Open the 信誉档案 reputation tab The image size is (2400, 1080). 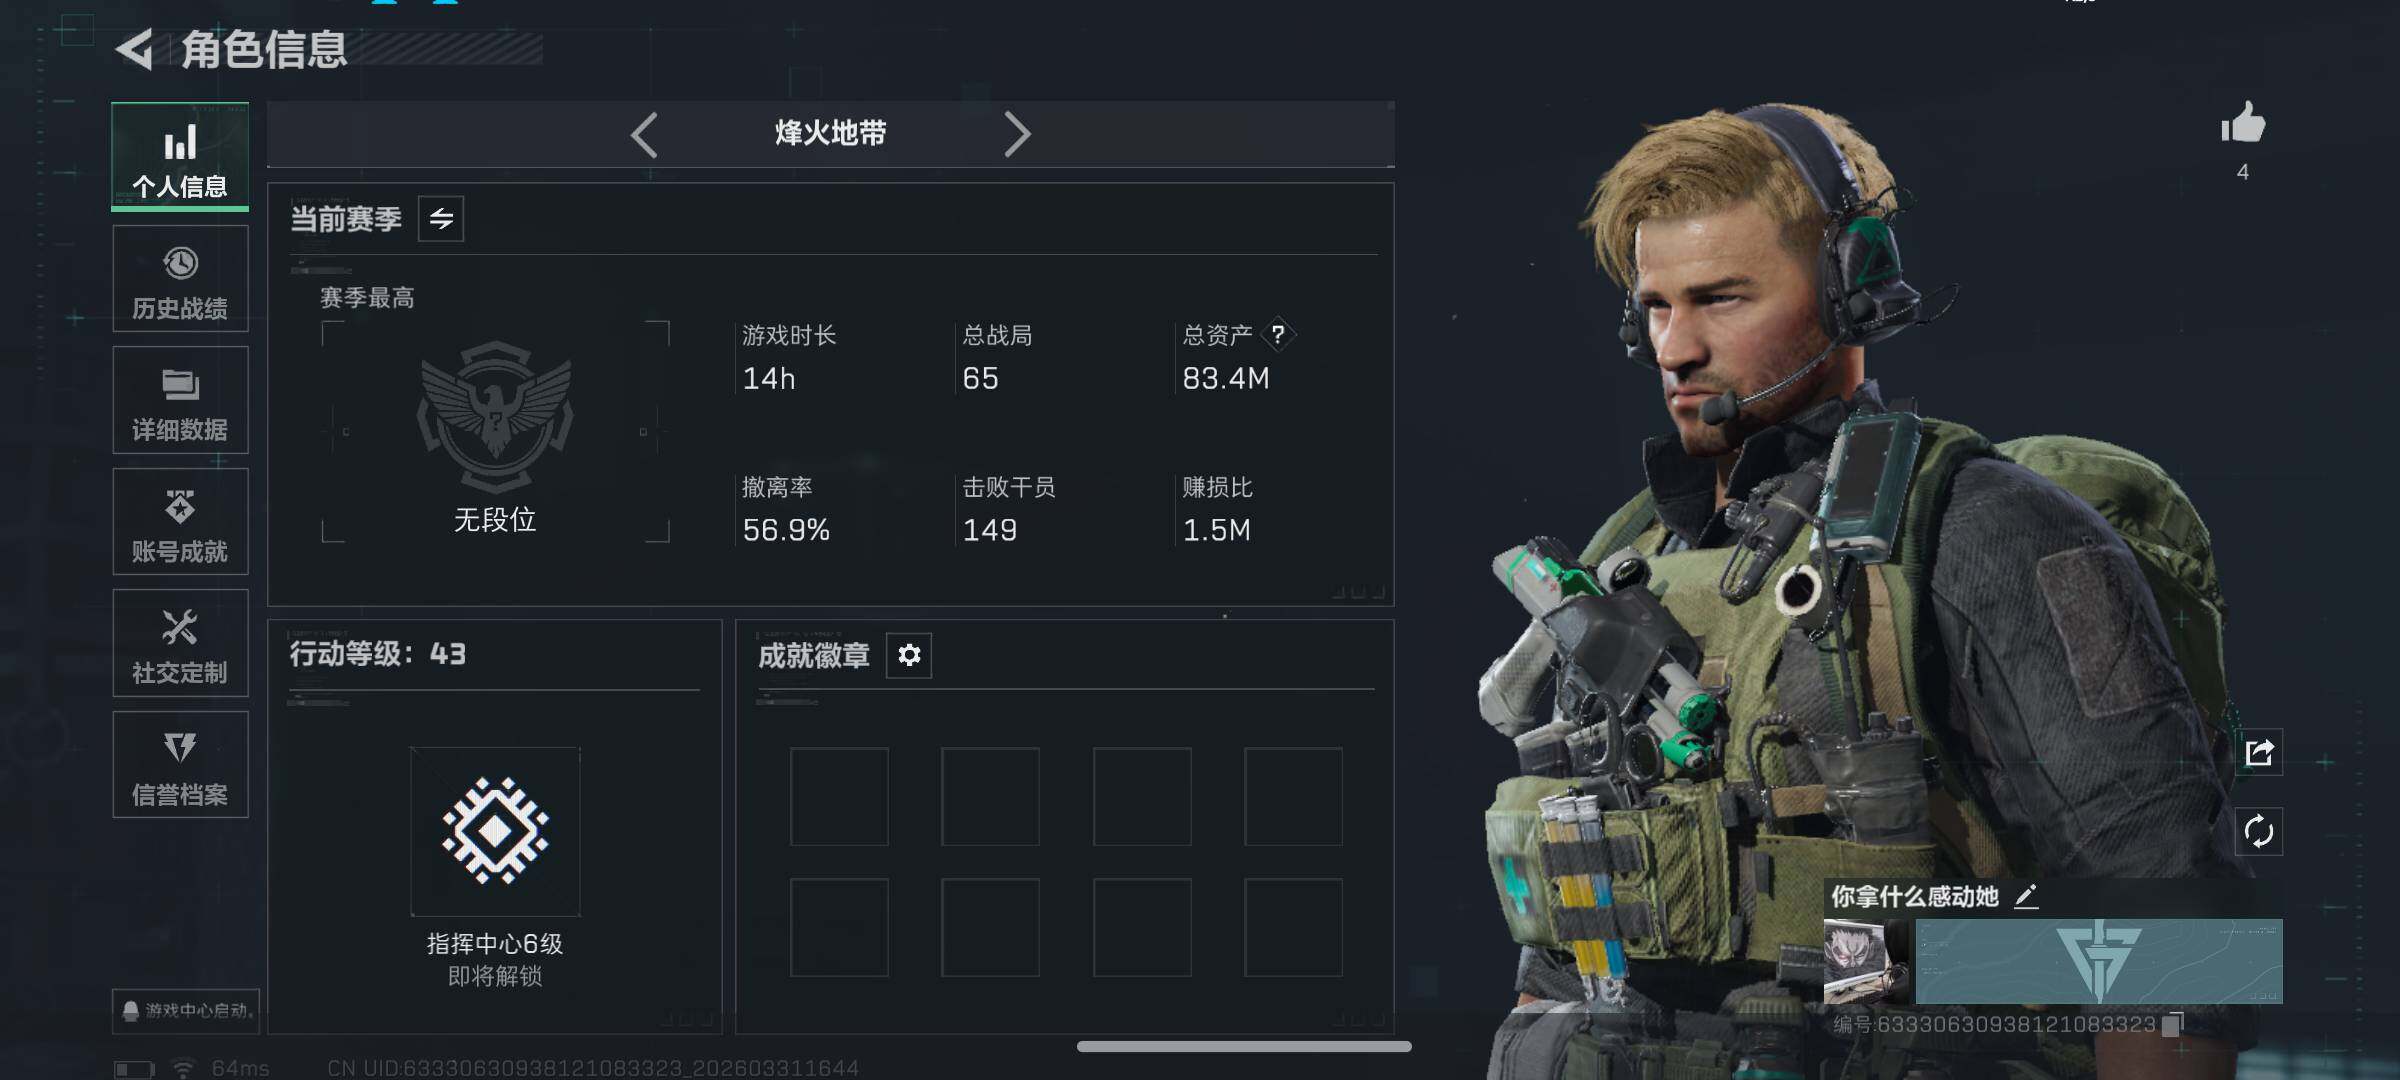click(180, 765)
